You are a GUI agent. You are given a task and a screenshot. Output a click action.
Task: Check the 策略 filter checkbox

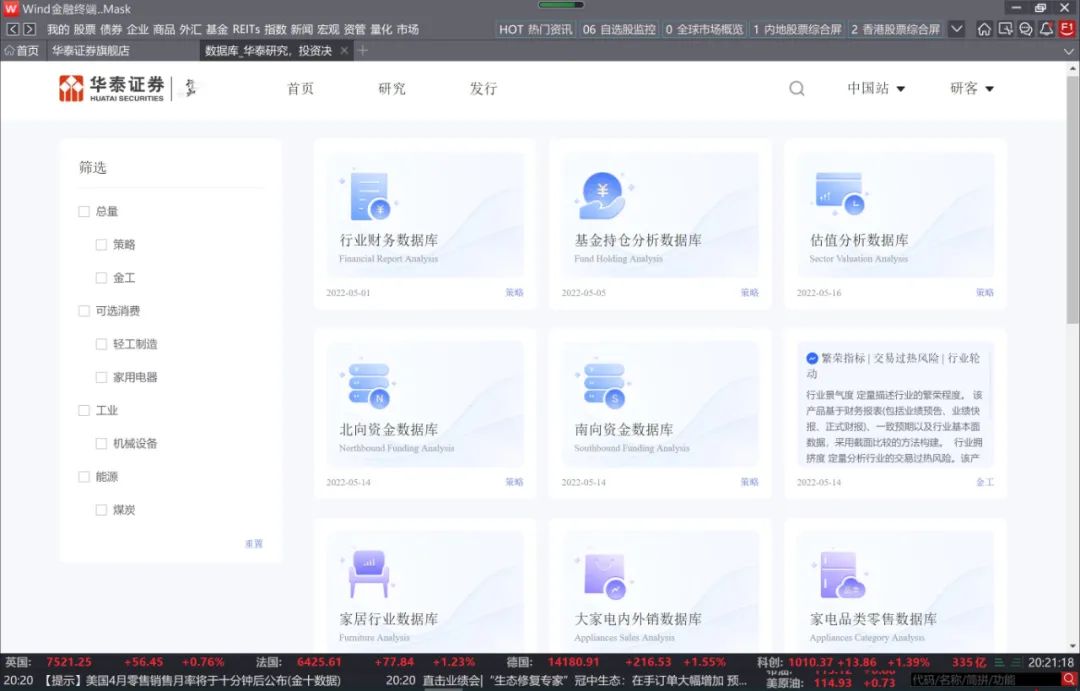point(101,245)
